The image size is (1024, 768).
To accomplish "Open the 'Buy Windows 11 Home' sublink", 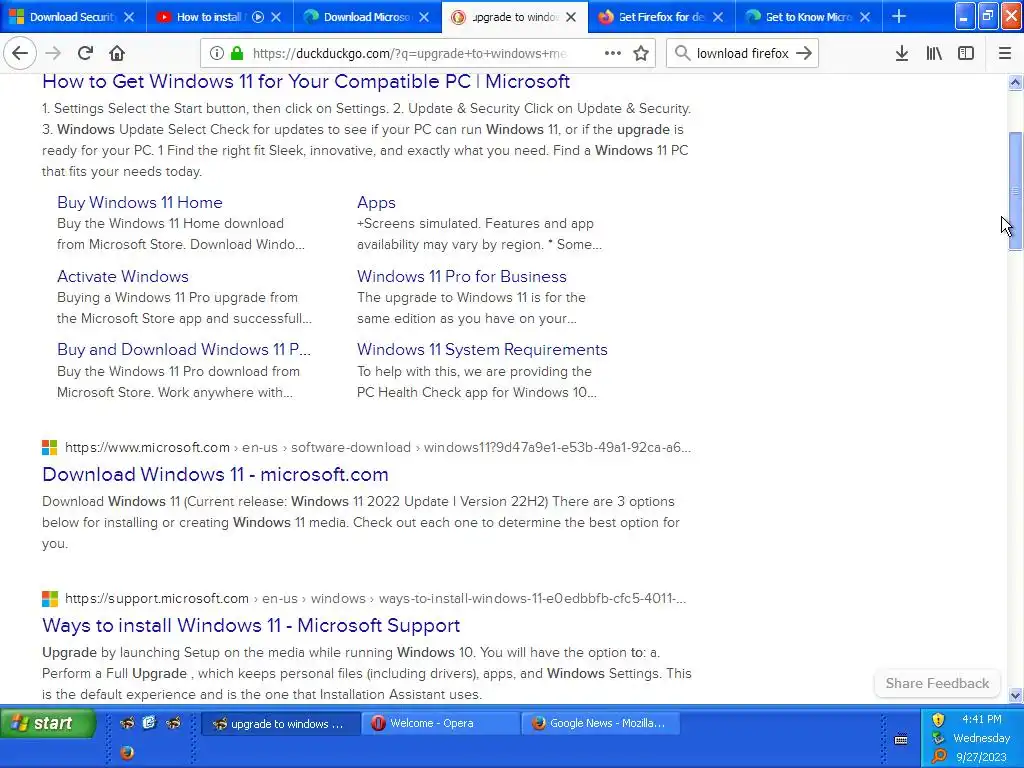I will coord(140,202).
